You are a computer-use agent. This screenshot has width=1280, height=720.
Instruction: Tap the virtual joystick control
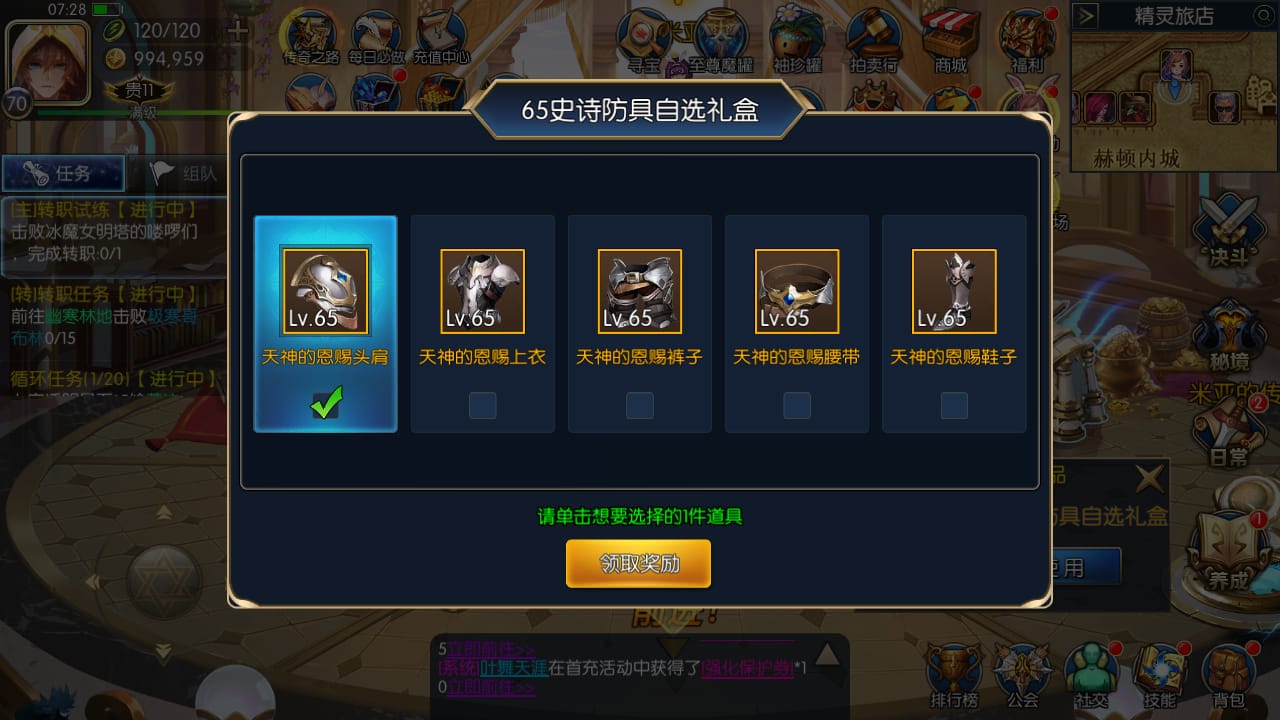coord(164,580)
